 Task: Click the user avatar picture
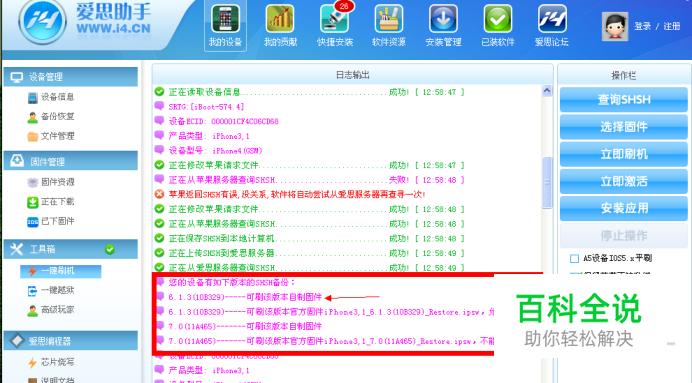tap(615, 26)
